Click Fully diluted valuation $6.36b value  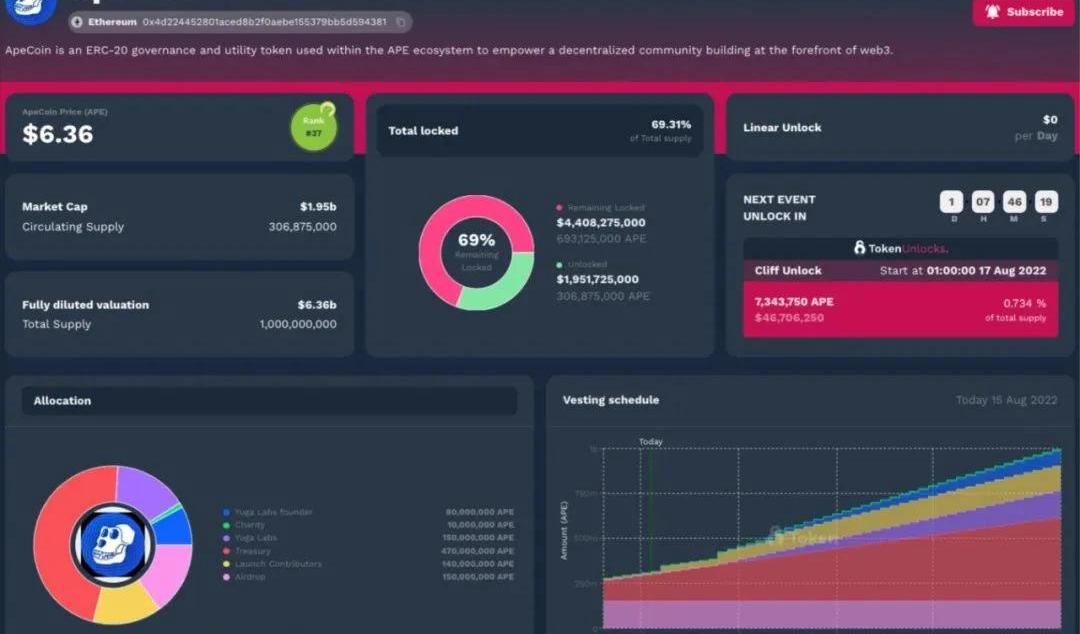[317, 305]
